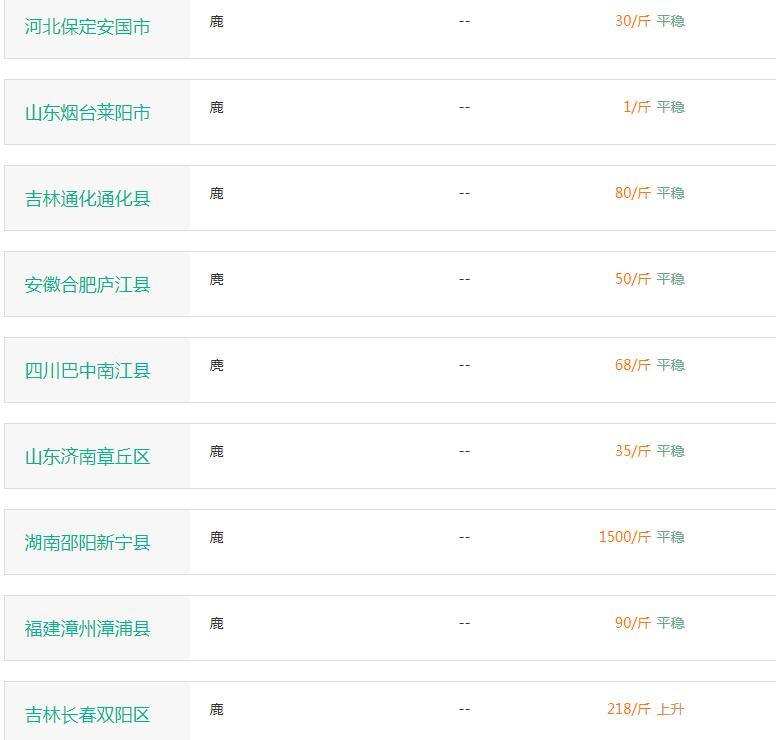Open the 山东烟台莱阳市 location link
Viewport: 776px width, 740px height.
pyautogui.click(x=88, y=113)
